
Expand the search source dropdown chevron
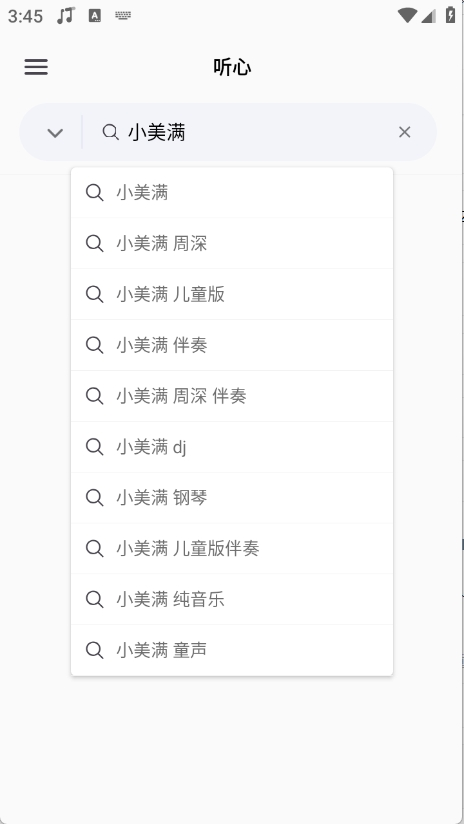click(55, 132)
